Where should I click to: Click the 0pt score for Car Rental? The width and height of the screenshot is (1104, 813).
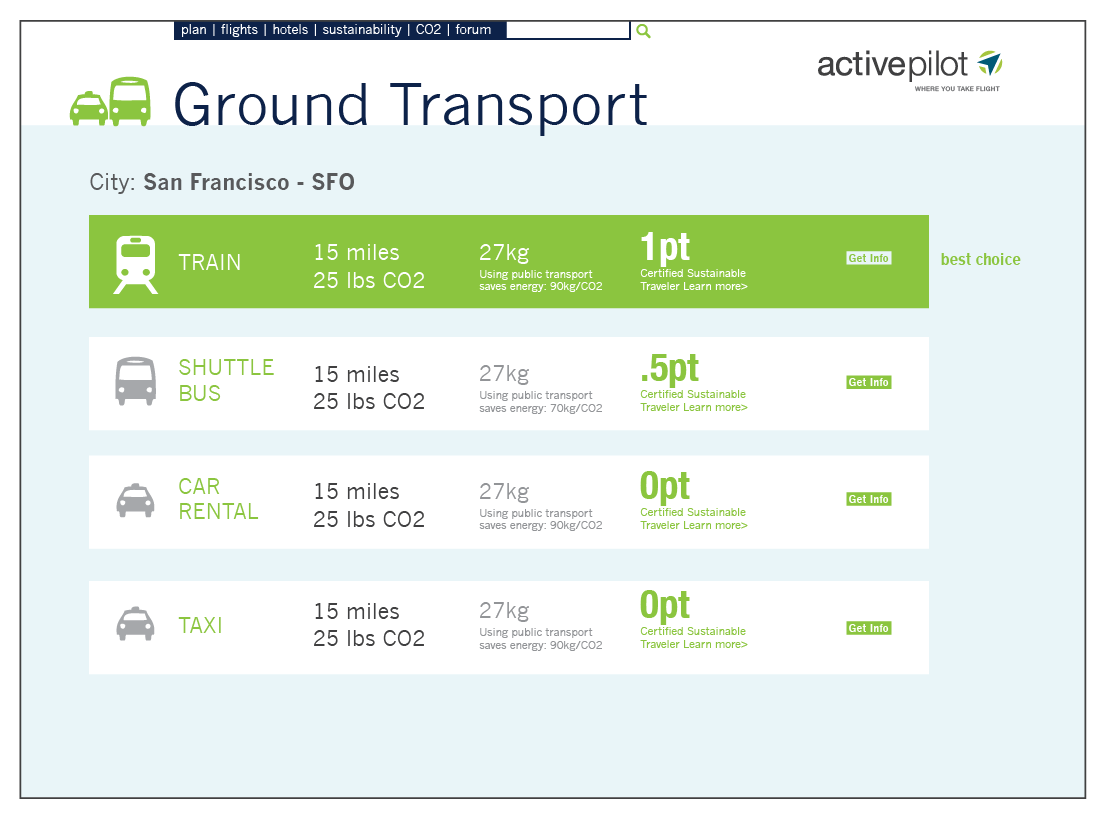[665, 487]
